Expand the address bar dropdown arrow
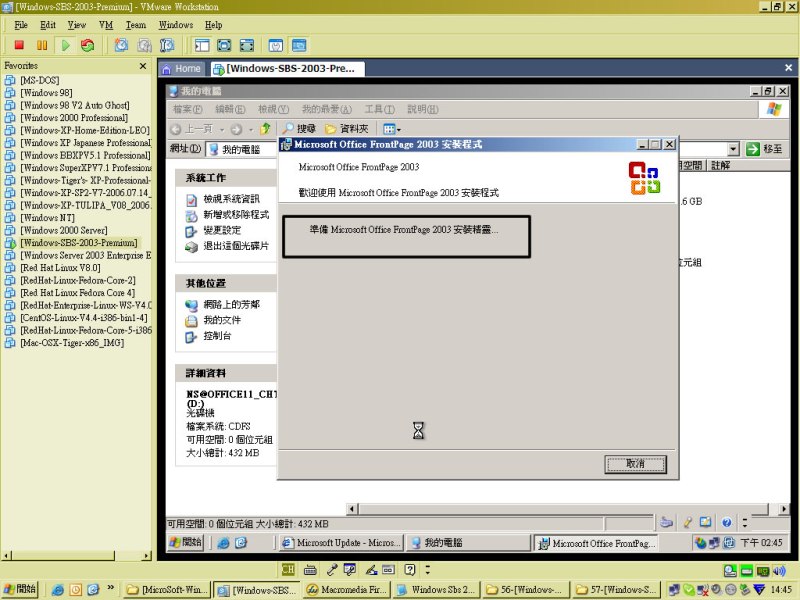This screenshot has width=800, height=600. 733,149
